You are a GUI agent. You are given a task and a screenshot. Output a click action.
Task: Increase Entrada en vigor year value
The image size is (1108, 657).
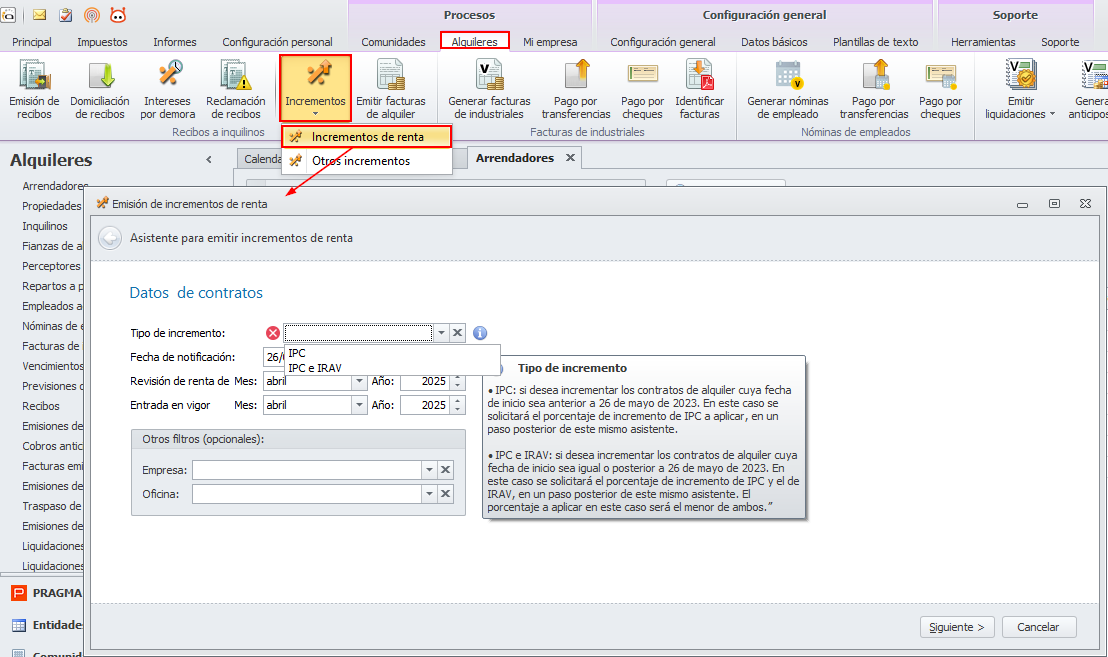click(459, 401)
